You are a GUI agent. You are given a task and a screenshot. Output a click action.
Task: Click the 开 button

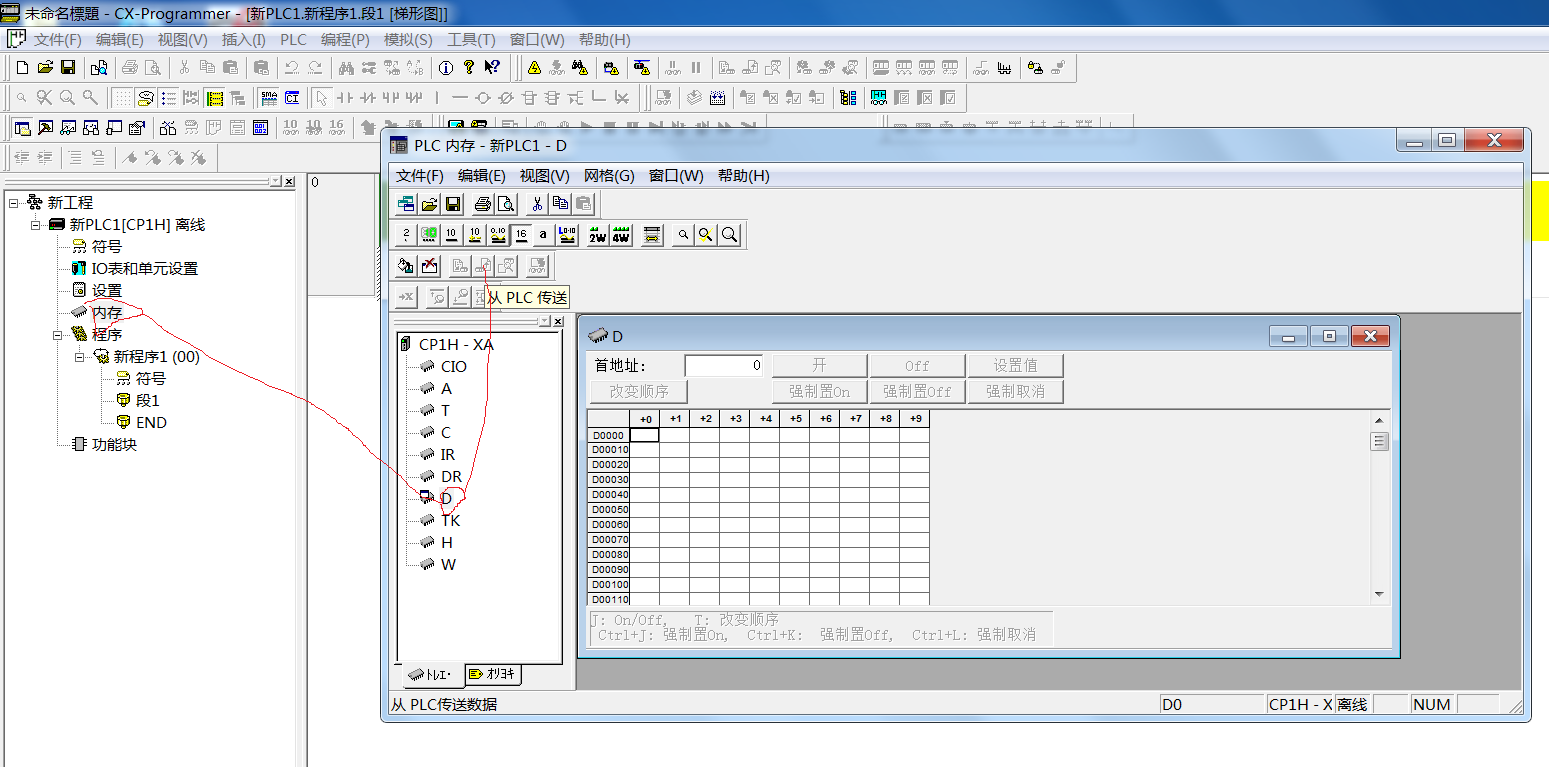(x=819, y=366)
